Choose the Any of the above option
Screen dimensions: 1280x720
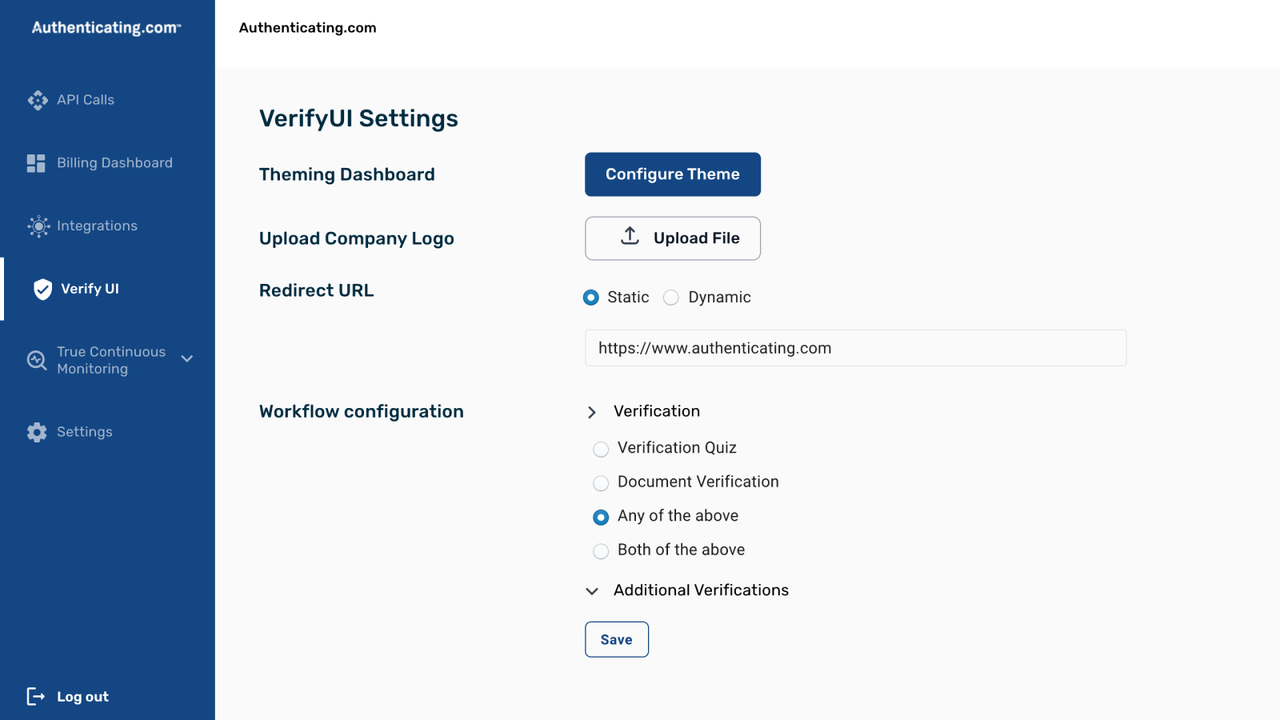click(x=601, y=517)
